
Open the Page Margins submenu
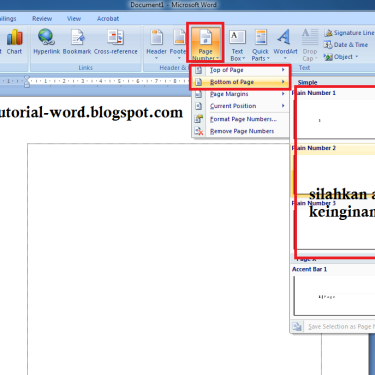240,94
